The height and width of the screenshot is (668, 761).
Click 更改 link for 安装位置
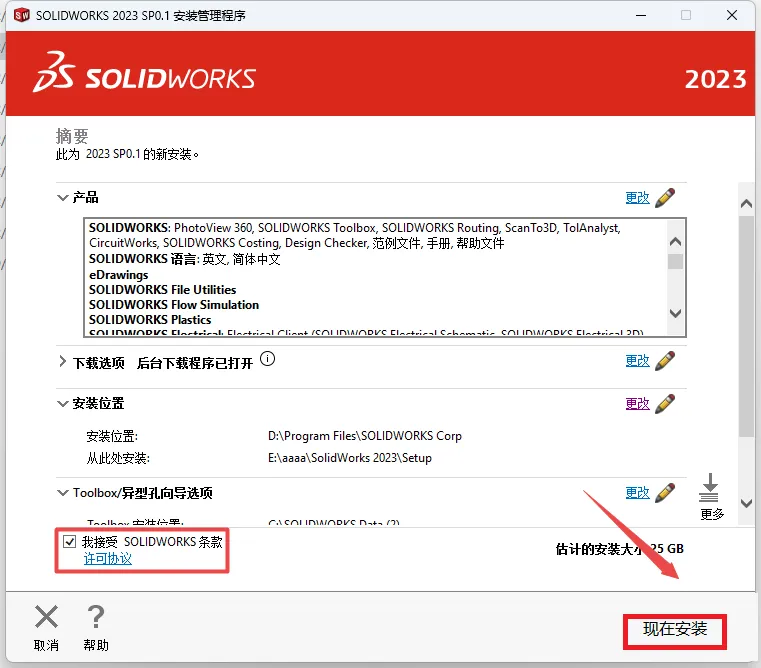[637, 403]
